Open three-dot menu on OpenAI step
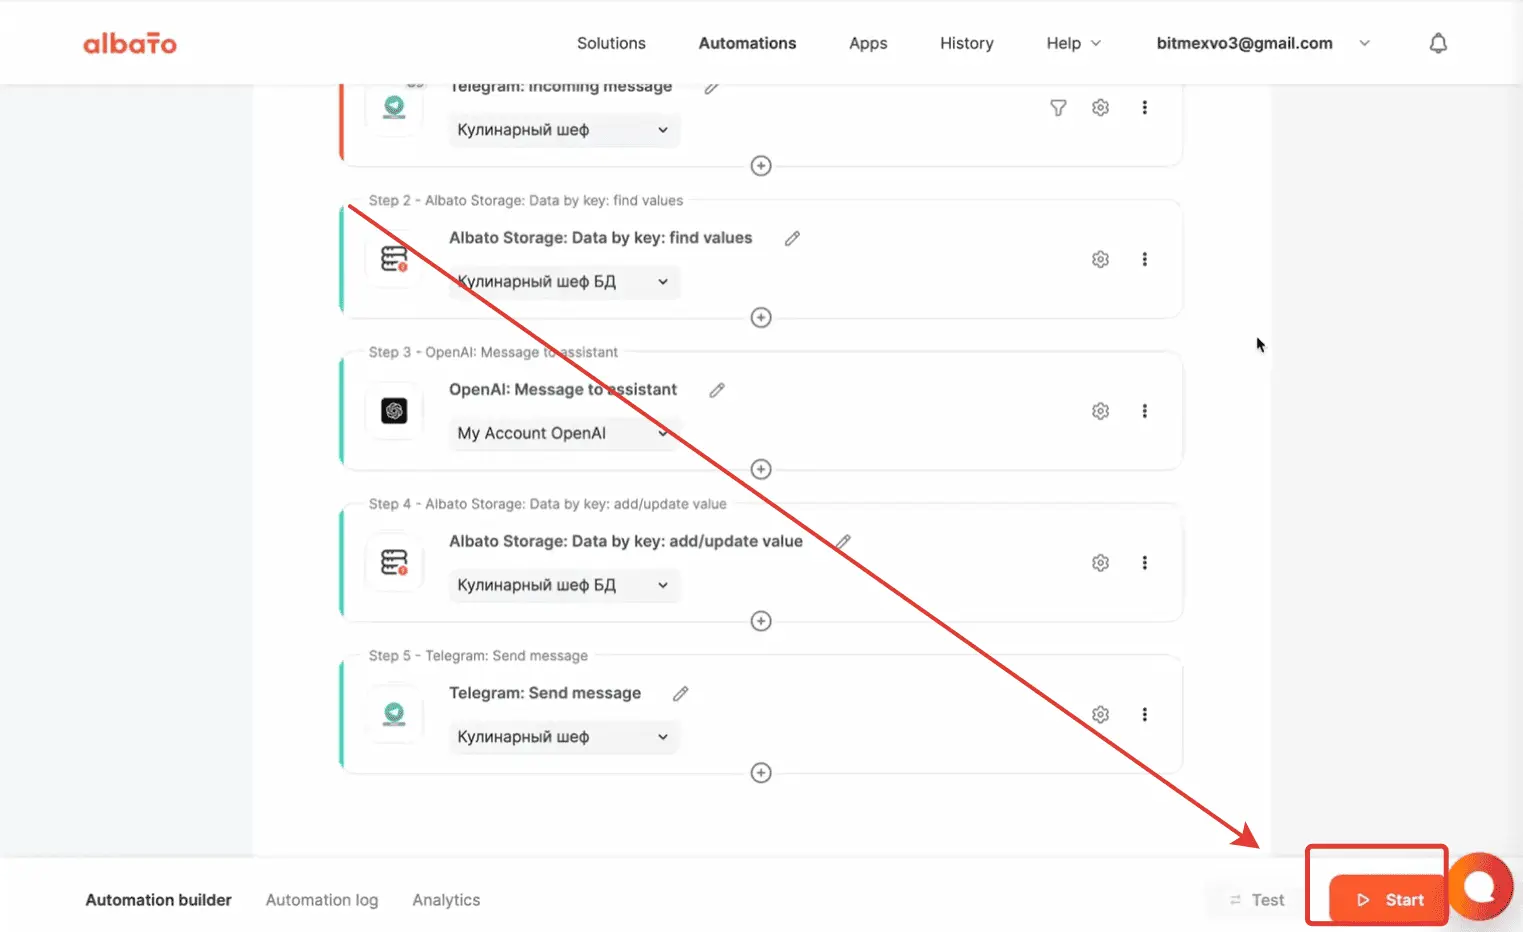The image size is (1523, 932). 1145,411
